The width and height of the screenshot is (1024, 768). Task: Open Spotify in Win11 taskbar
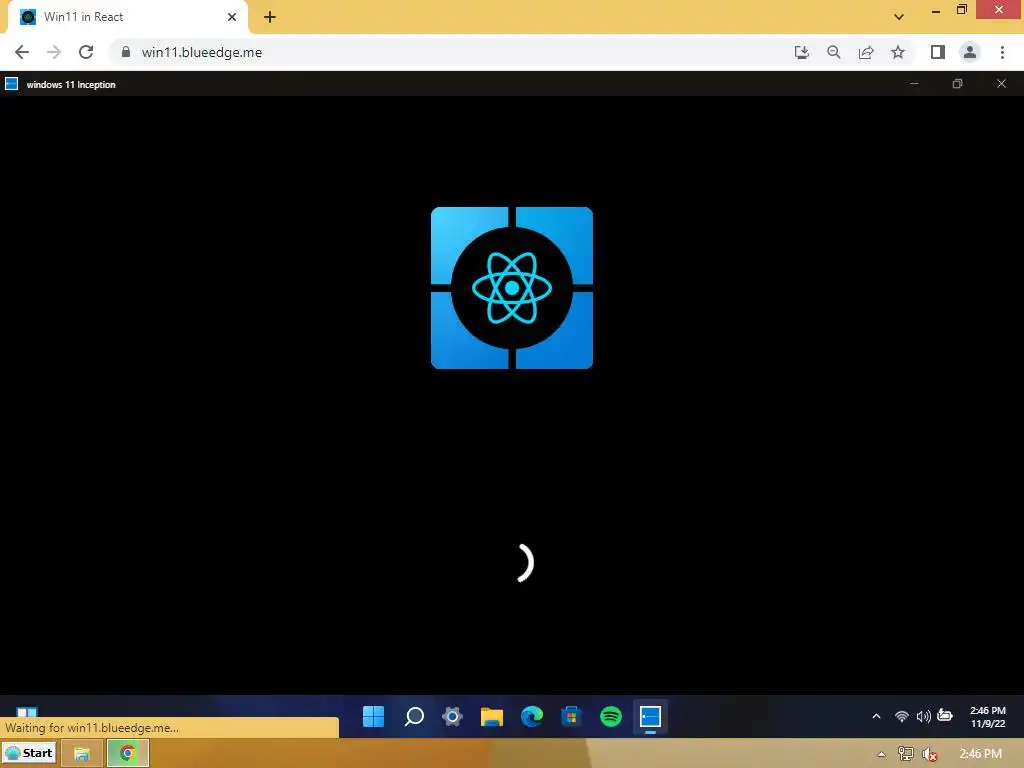coord(611,716)
